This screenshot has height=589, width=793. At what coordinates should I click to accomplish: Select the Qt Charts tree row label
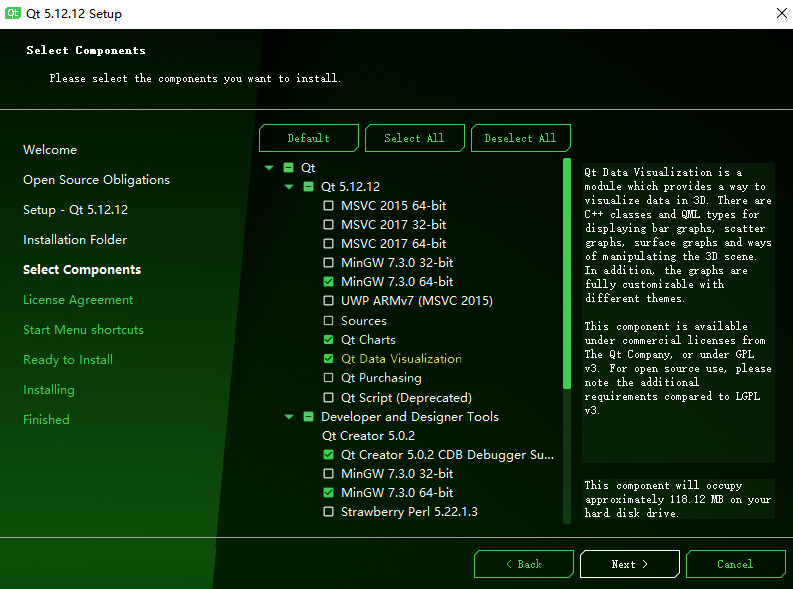click(368, 340)
